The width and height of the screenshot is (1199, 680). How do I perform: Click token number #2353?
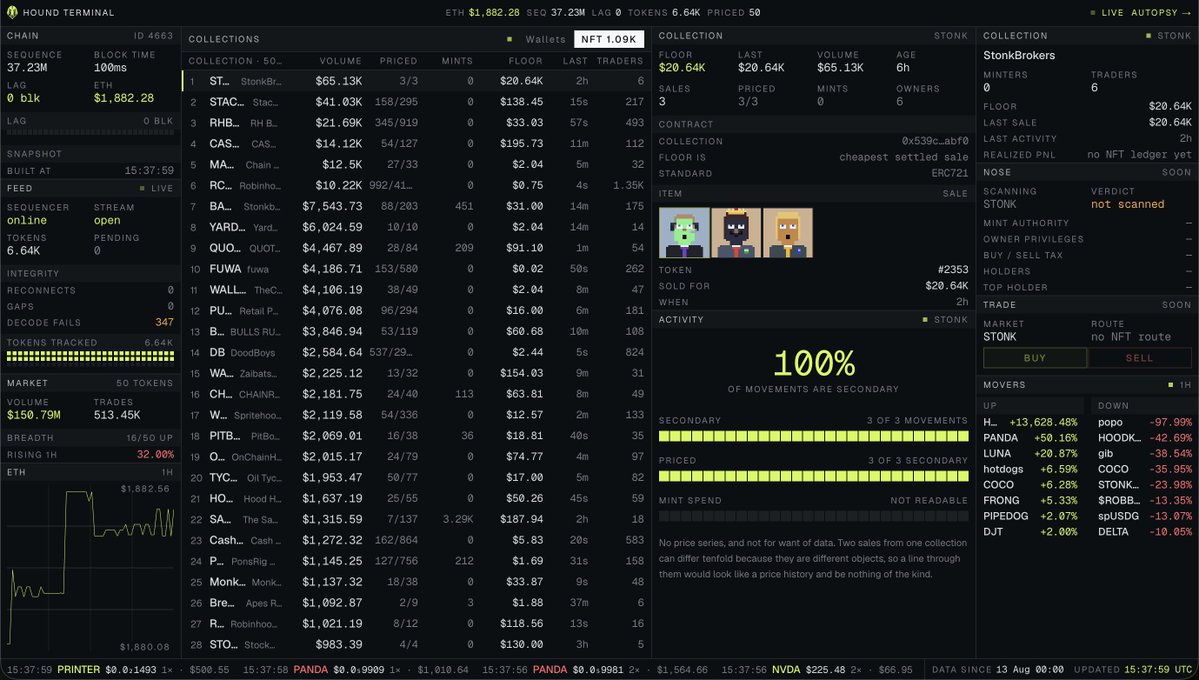pos(953,270)
